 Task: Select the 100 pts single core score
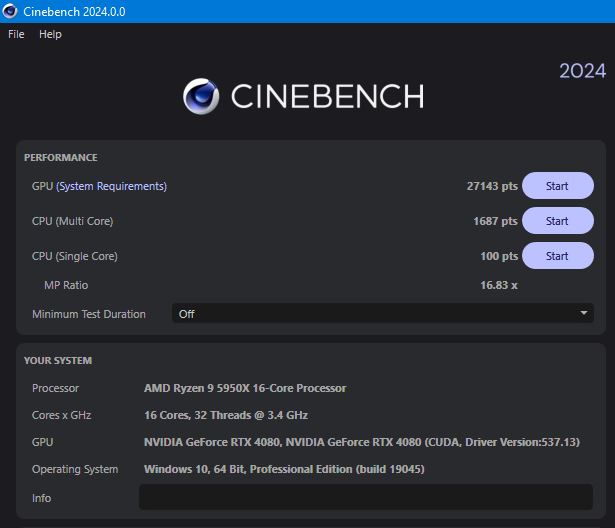[x=499, y=256]
